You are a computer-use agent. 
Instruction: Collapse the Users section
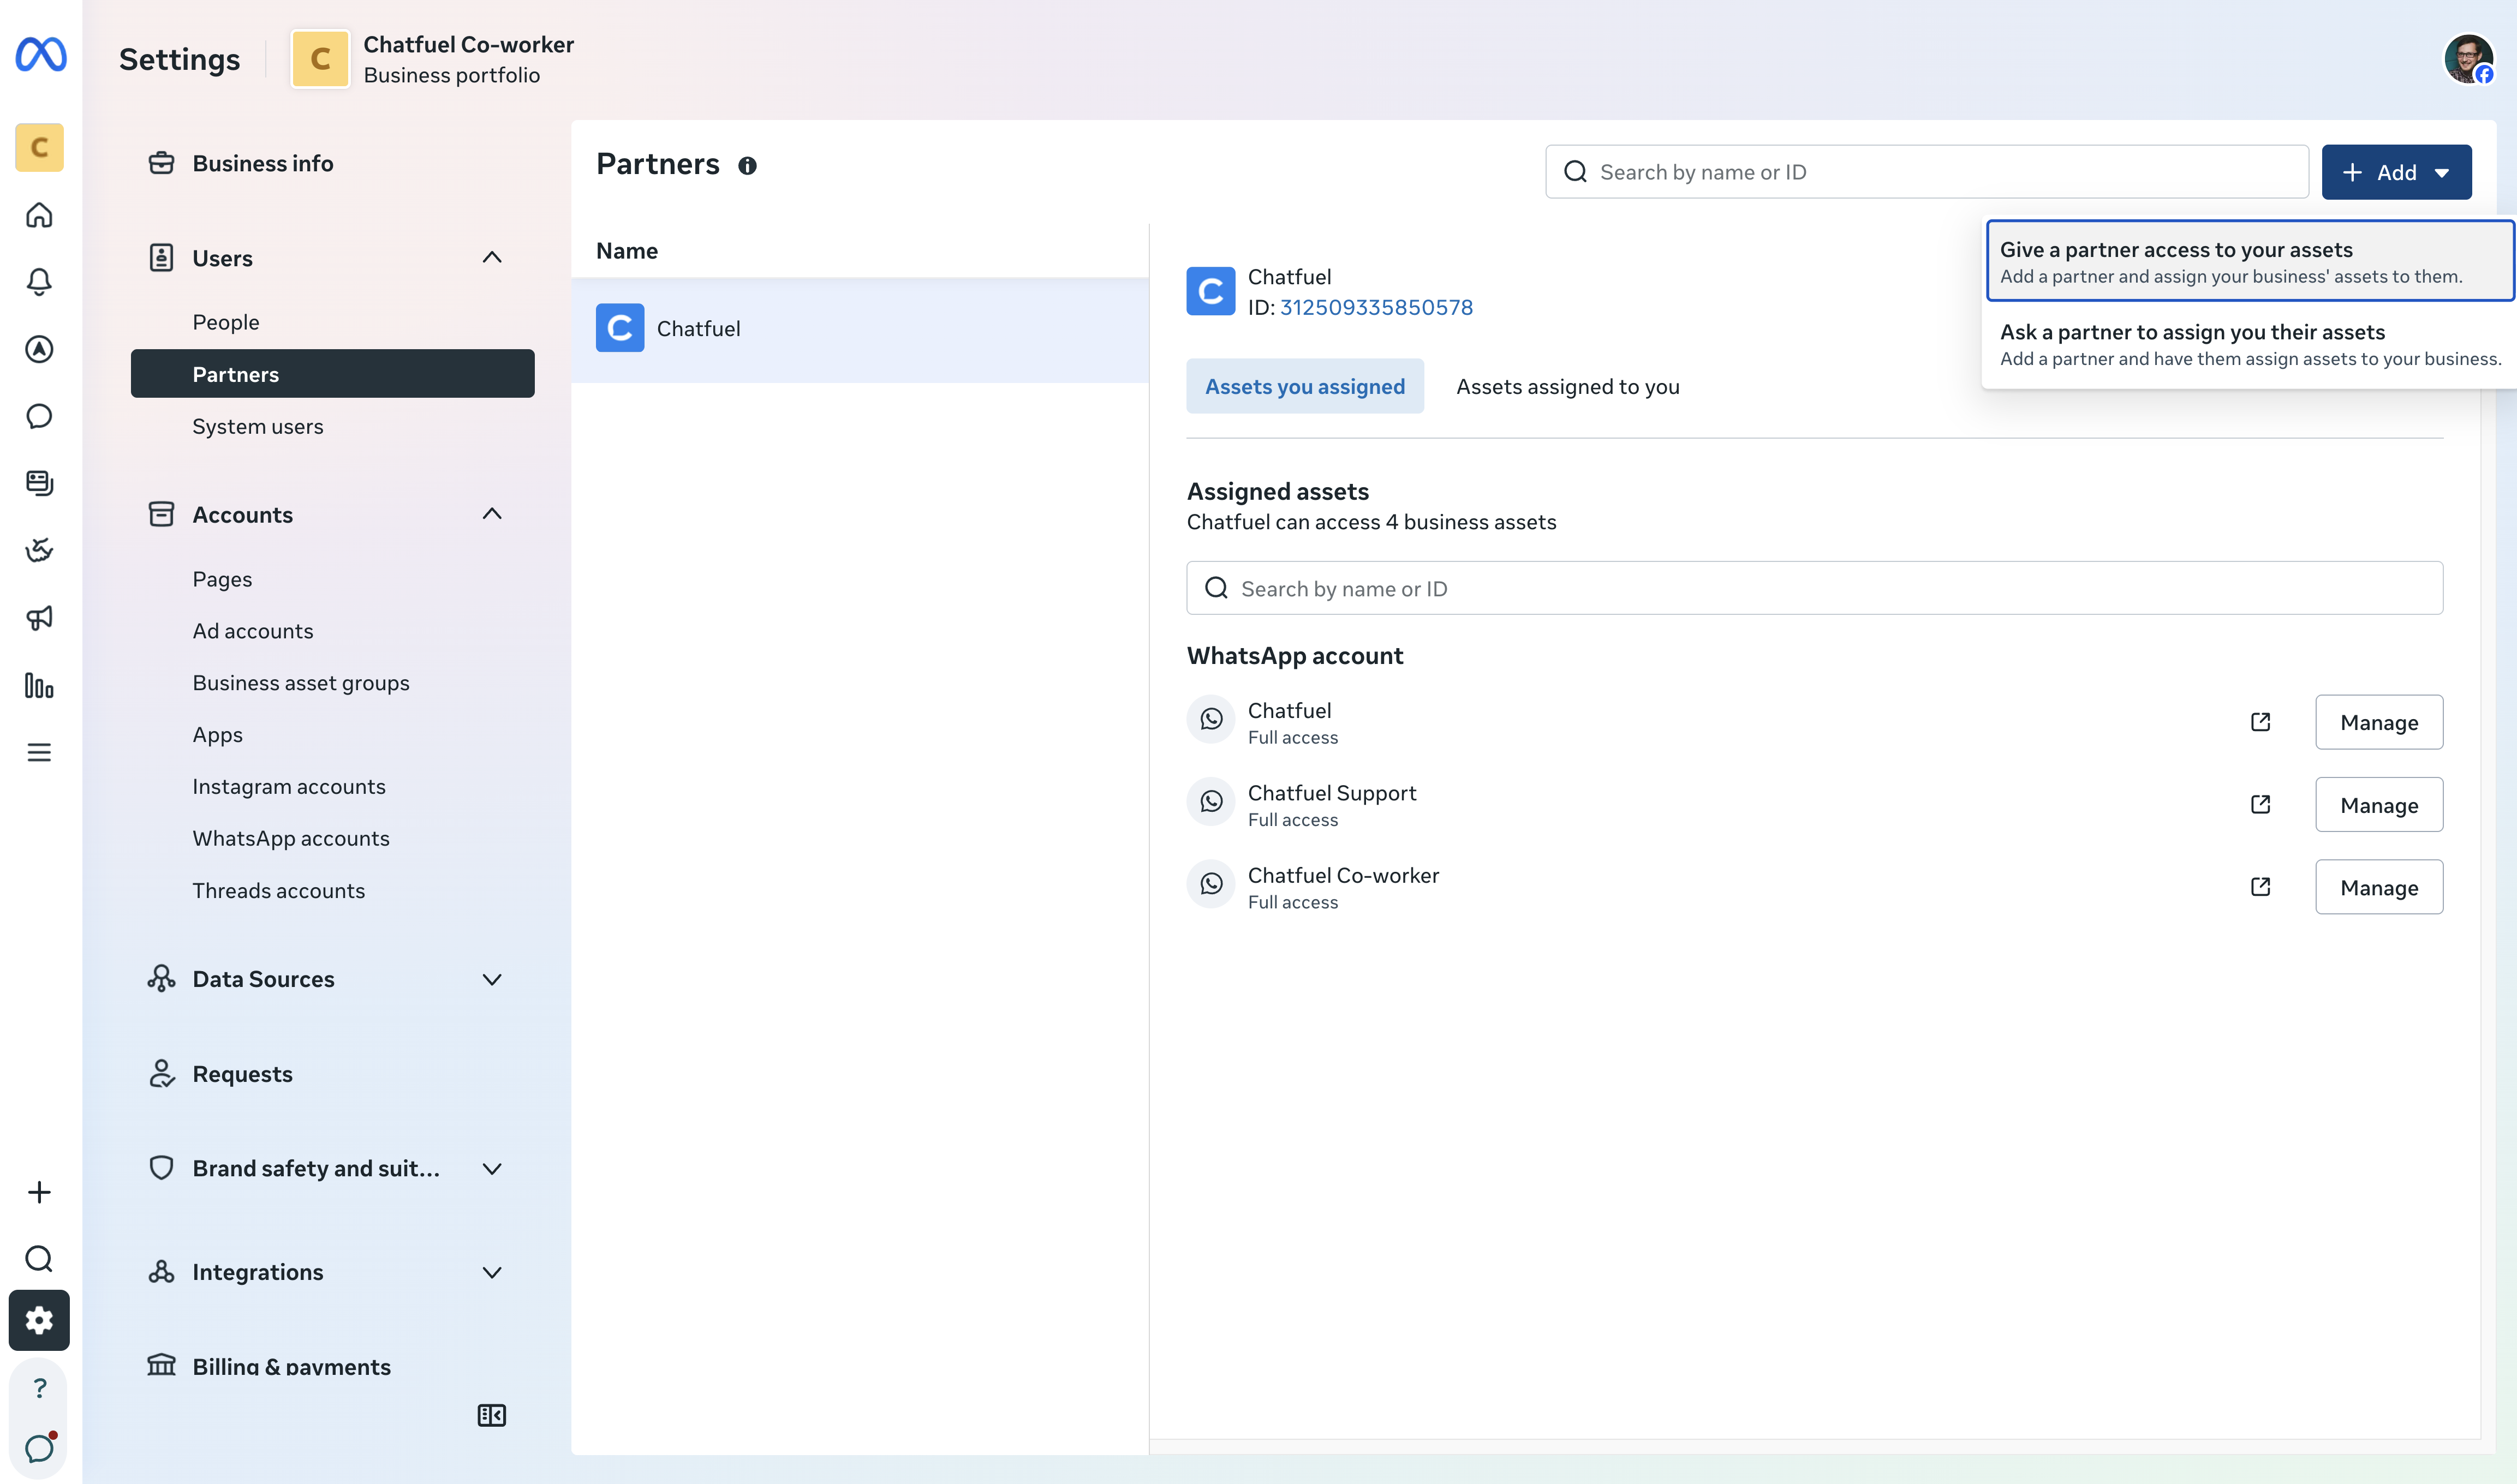[492, 258]
